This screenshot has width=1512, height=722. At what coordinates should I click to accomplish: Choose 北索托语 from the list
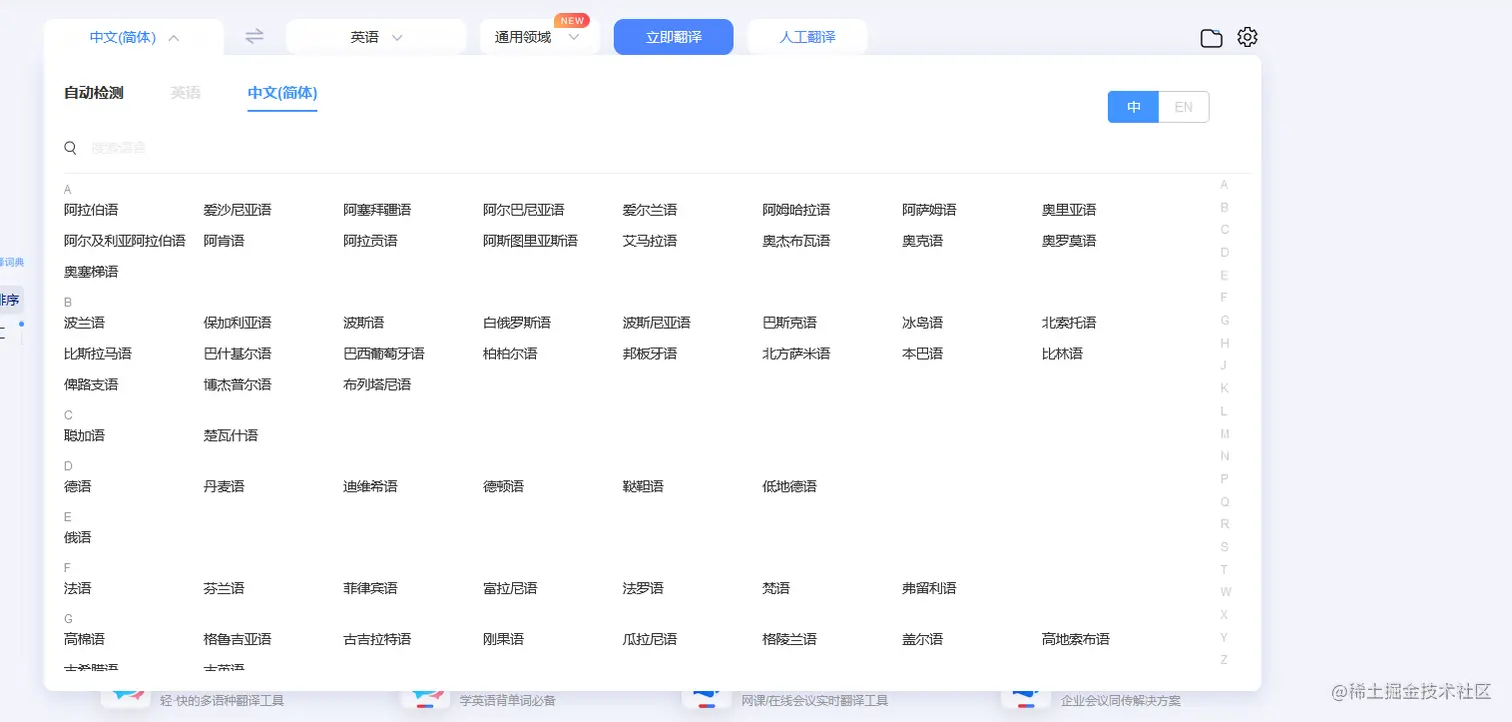coord(1069,323)
